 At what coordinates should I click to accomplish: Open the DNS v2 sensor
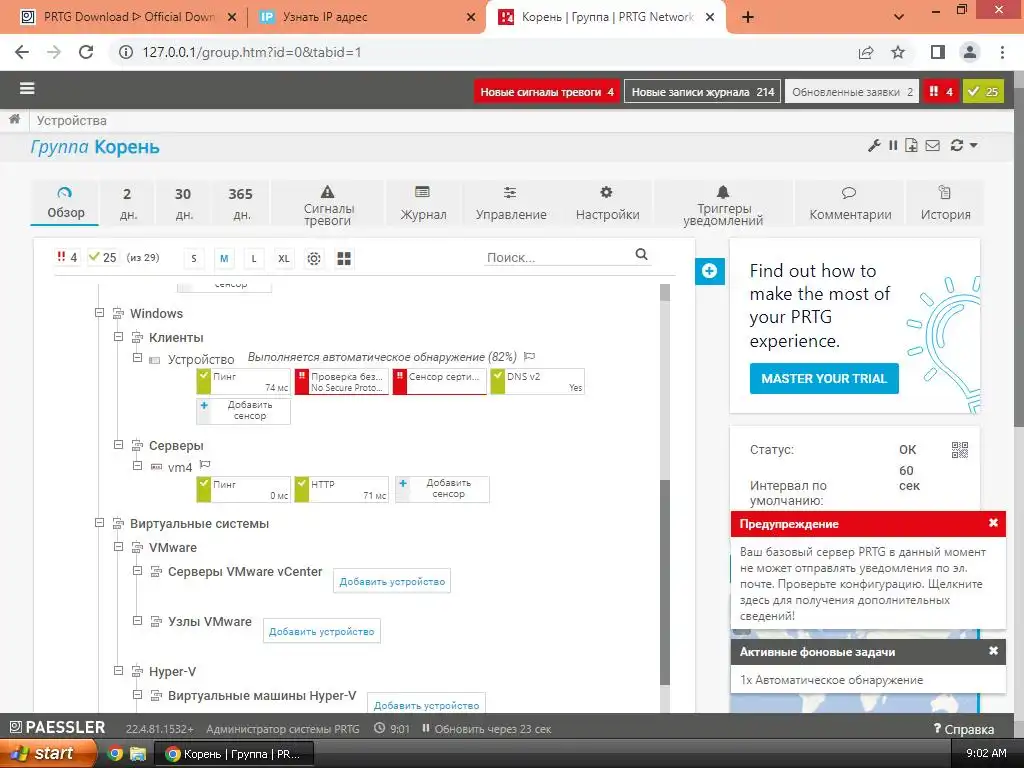(x=537, y=381)
